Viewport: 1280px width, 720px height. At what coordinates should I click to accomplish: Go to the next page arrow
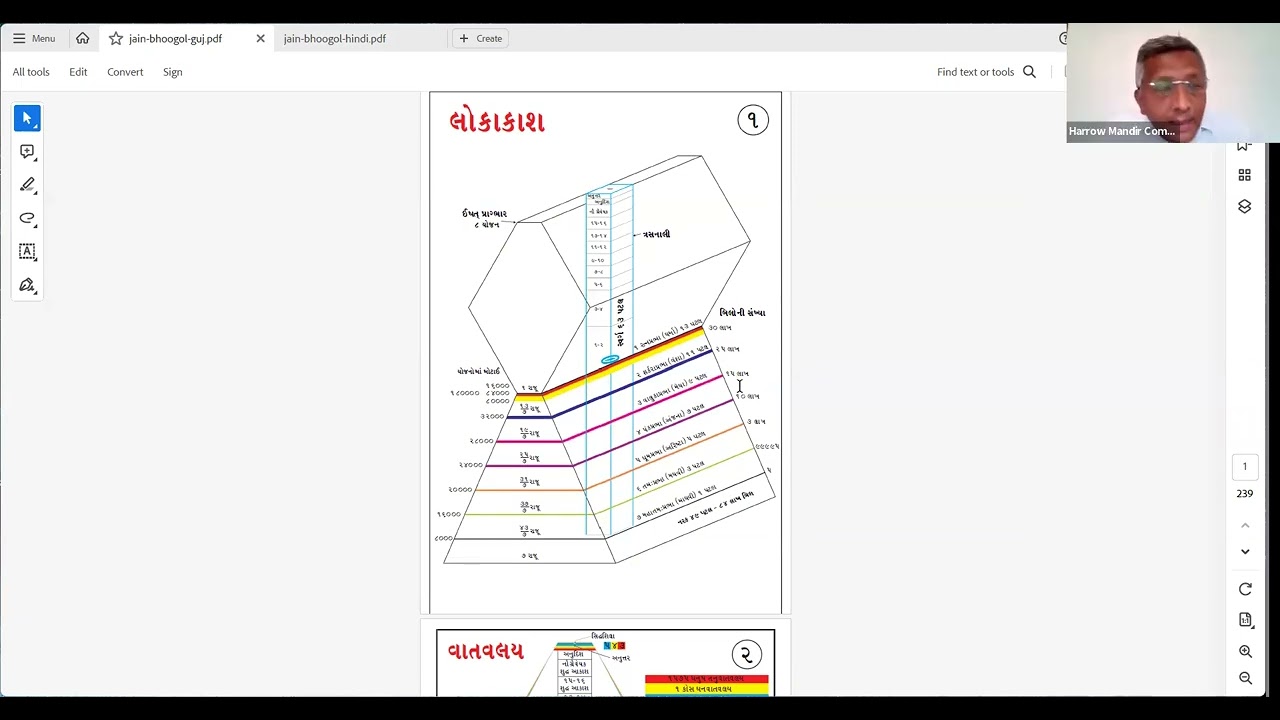point(1245,551)
